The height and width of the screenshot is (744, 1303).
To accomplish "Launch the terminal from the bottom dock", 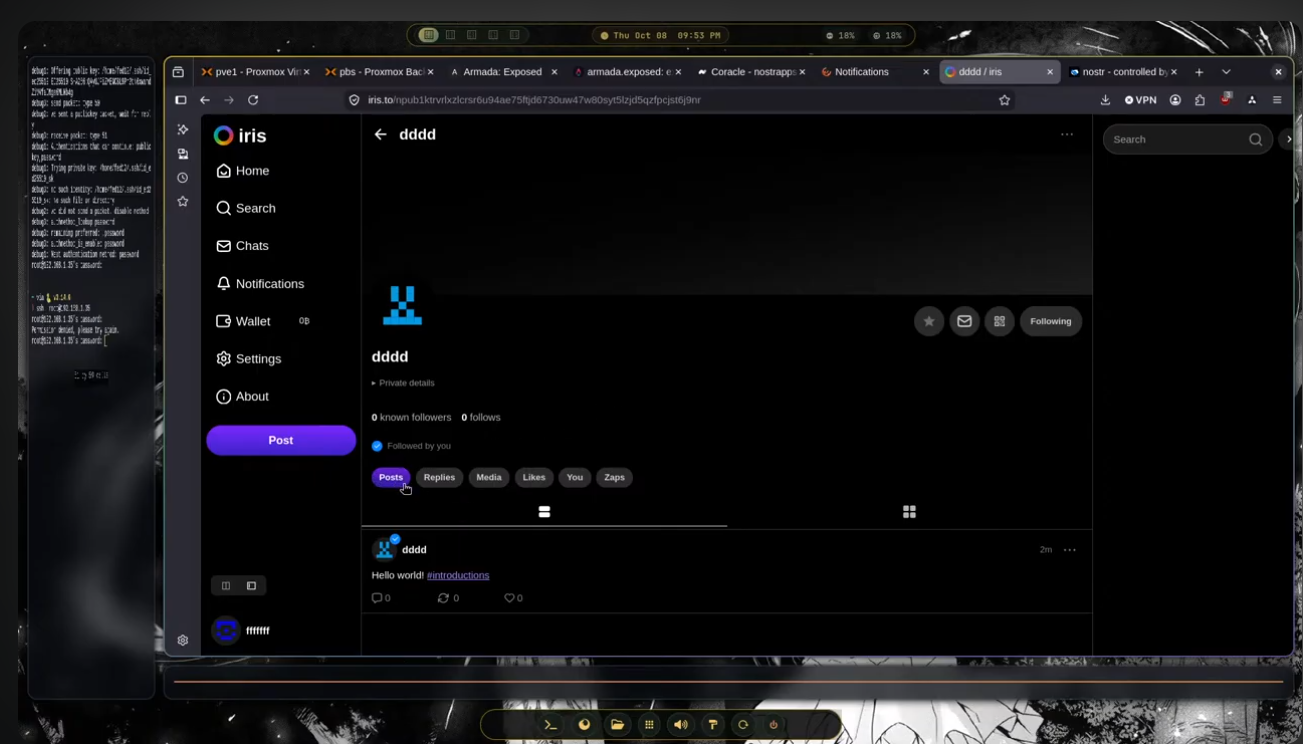I will point(550,725).
